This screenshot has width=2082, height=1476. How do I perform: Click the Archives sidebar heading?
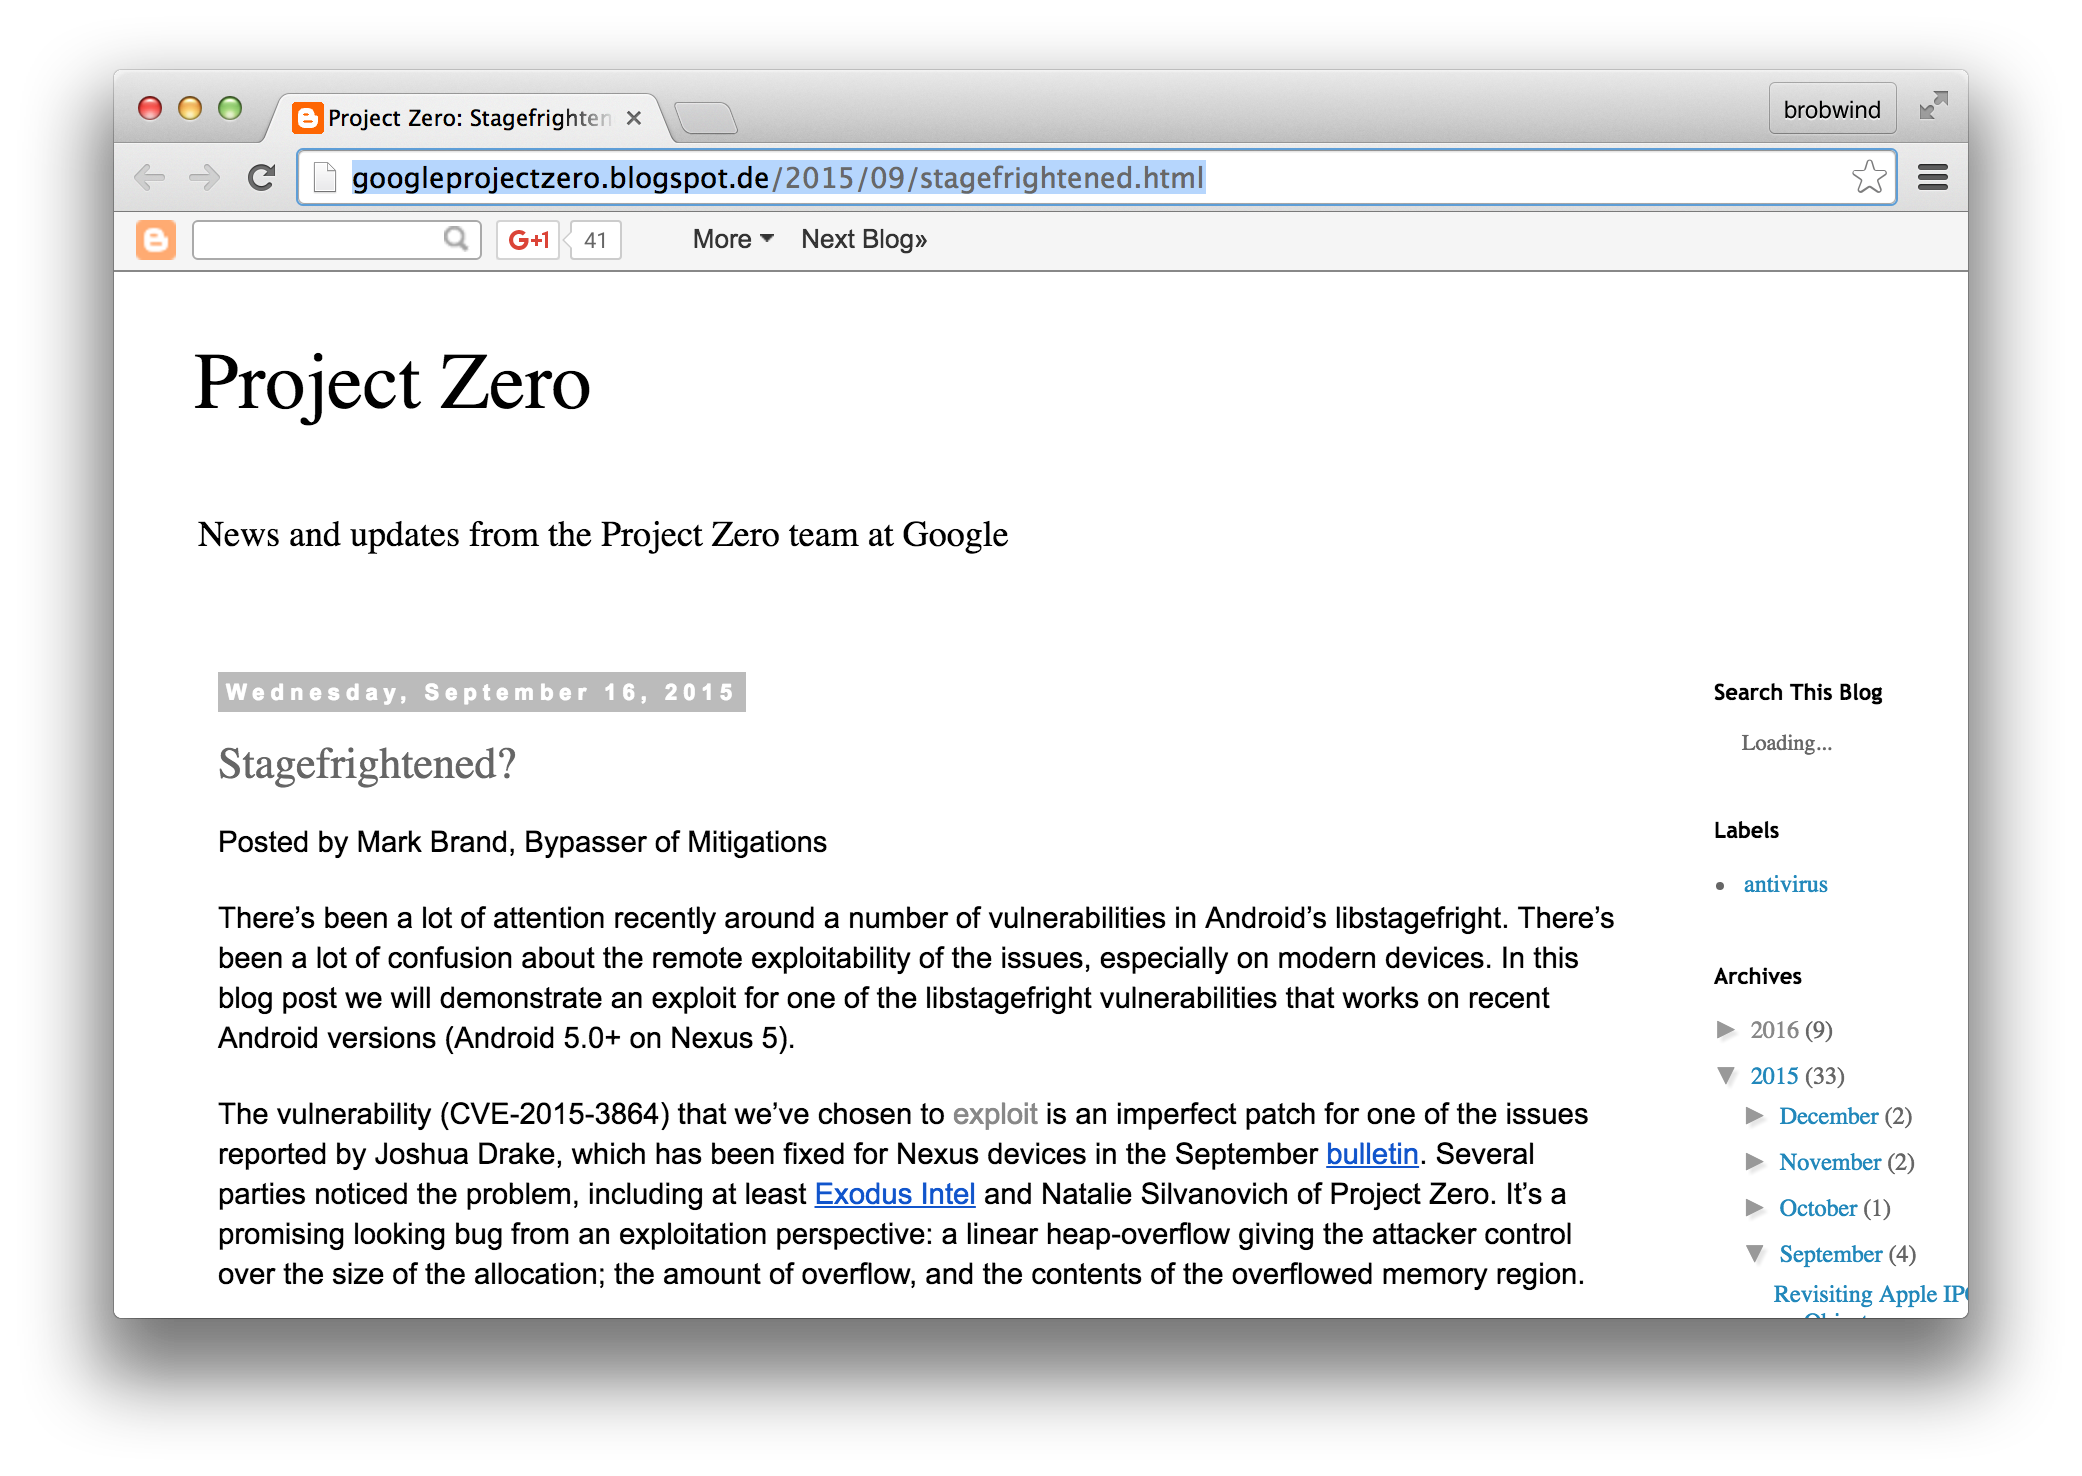pyautogui.click(x=1757, y=976)
